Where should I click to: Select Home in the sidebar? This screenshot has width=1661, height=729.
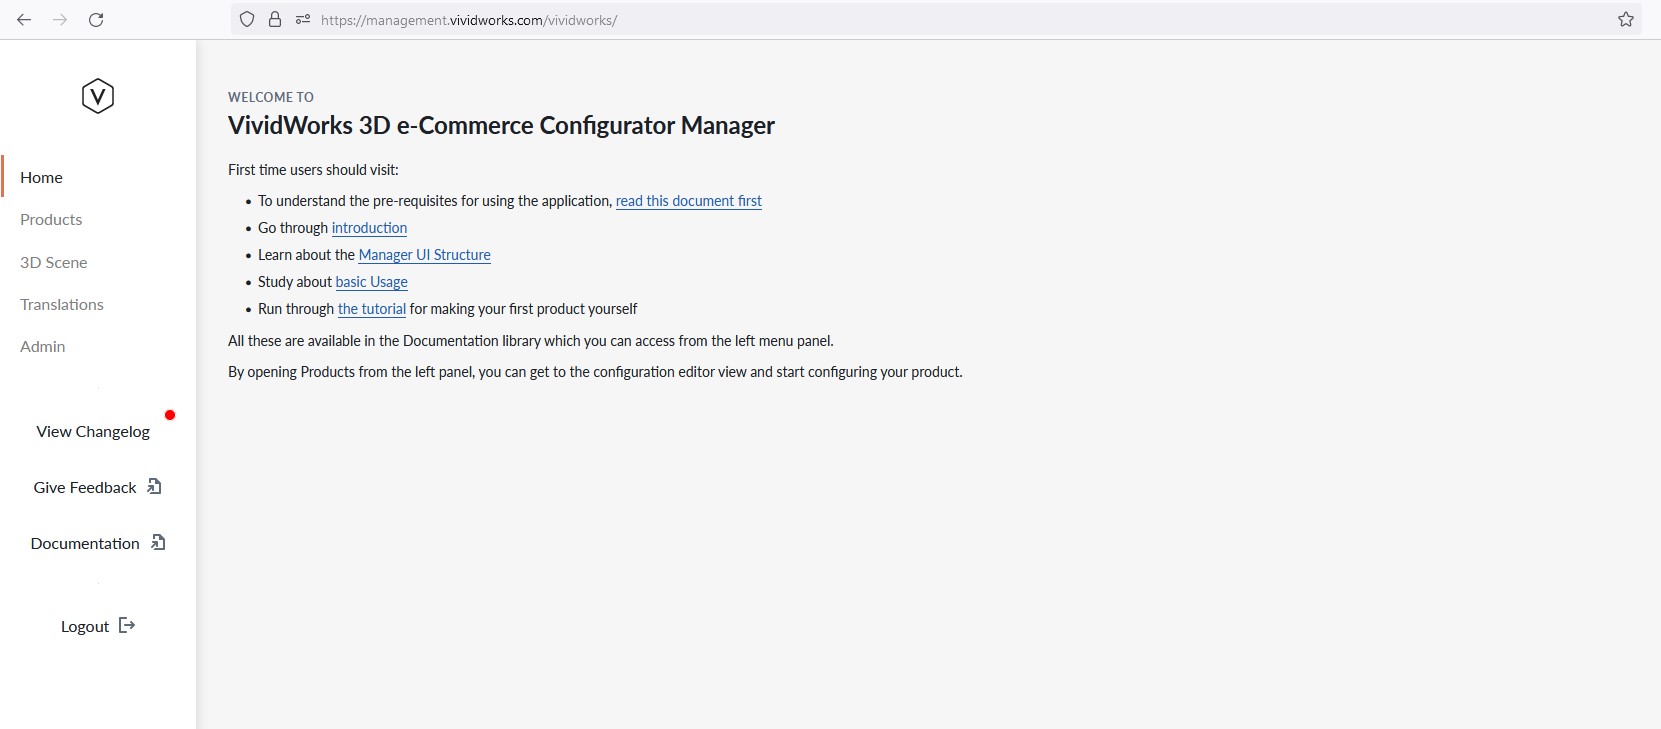pyautogui.click(x=41, y=177)
